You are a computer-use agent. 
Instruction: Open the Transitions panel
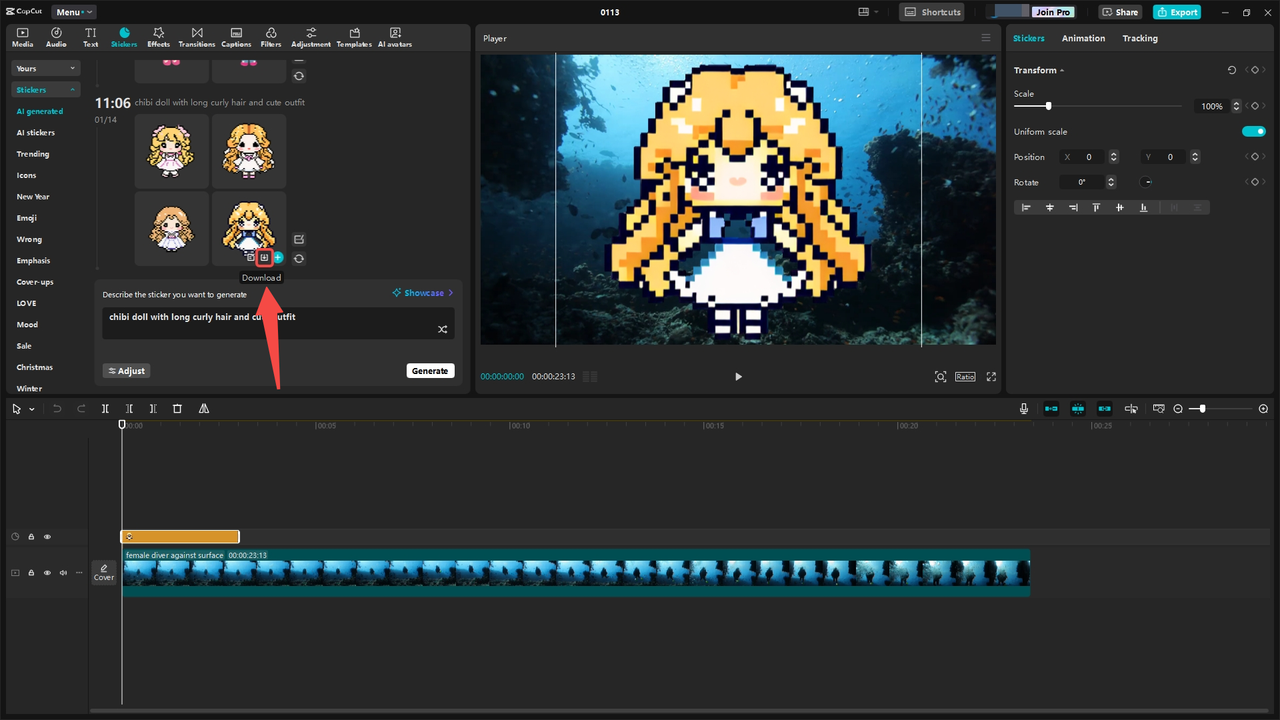pos(196,37)
